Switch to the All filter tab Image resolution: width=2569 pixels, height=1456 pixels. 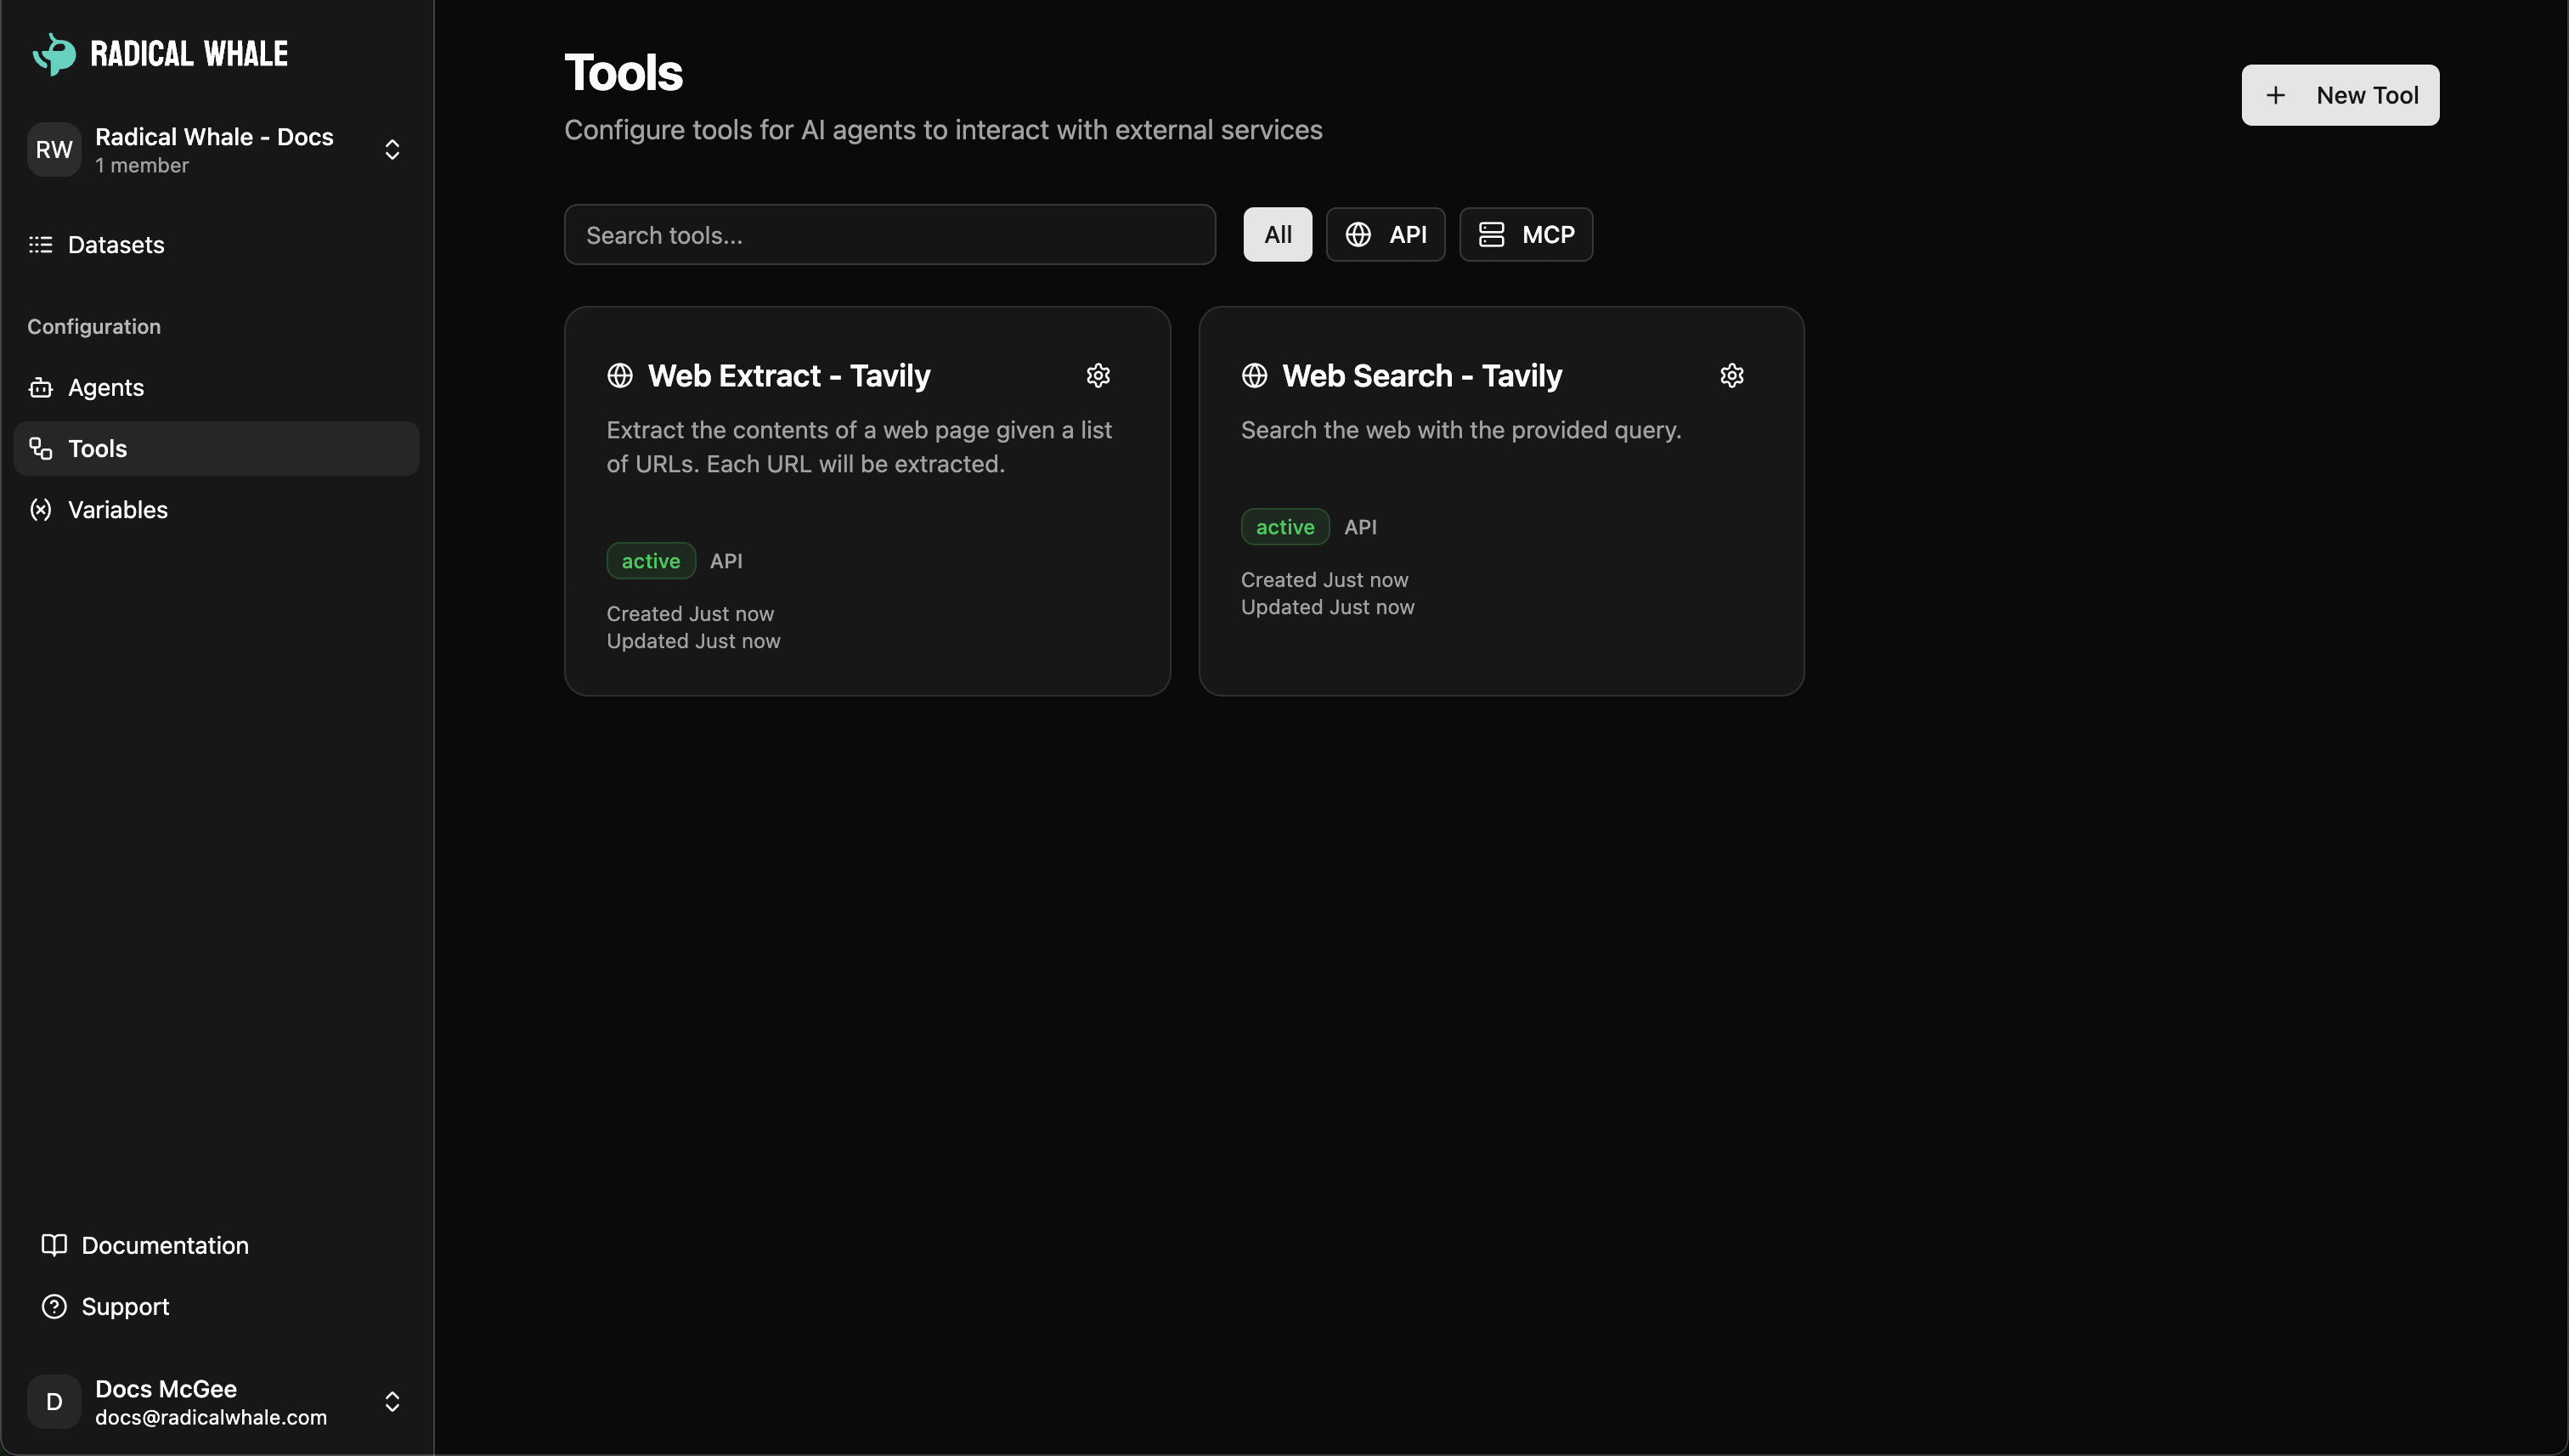(1277, 234)
